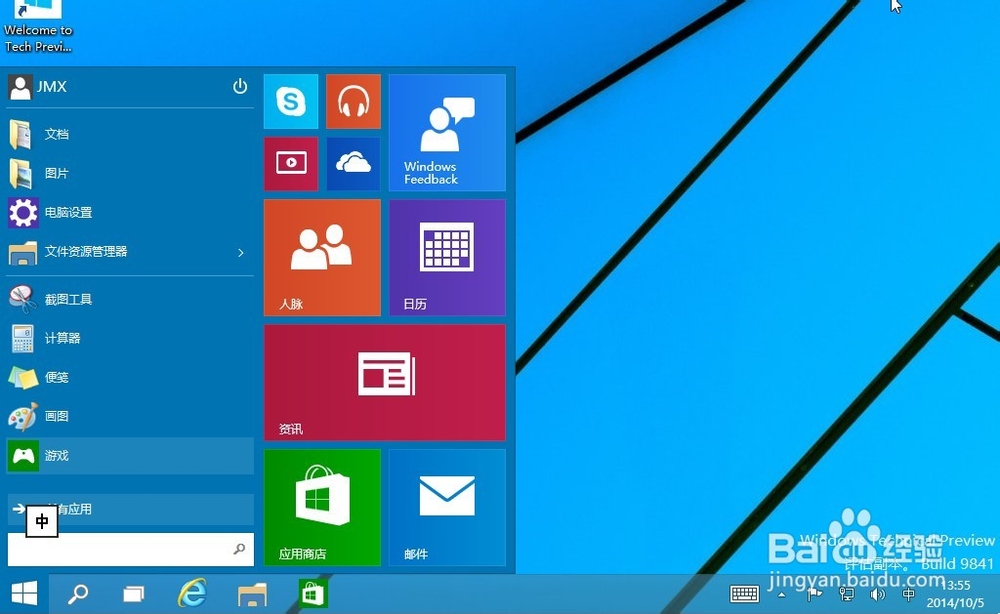
Task: Open 图片 Pictures folder
Action: 130,173
